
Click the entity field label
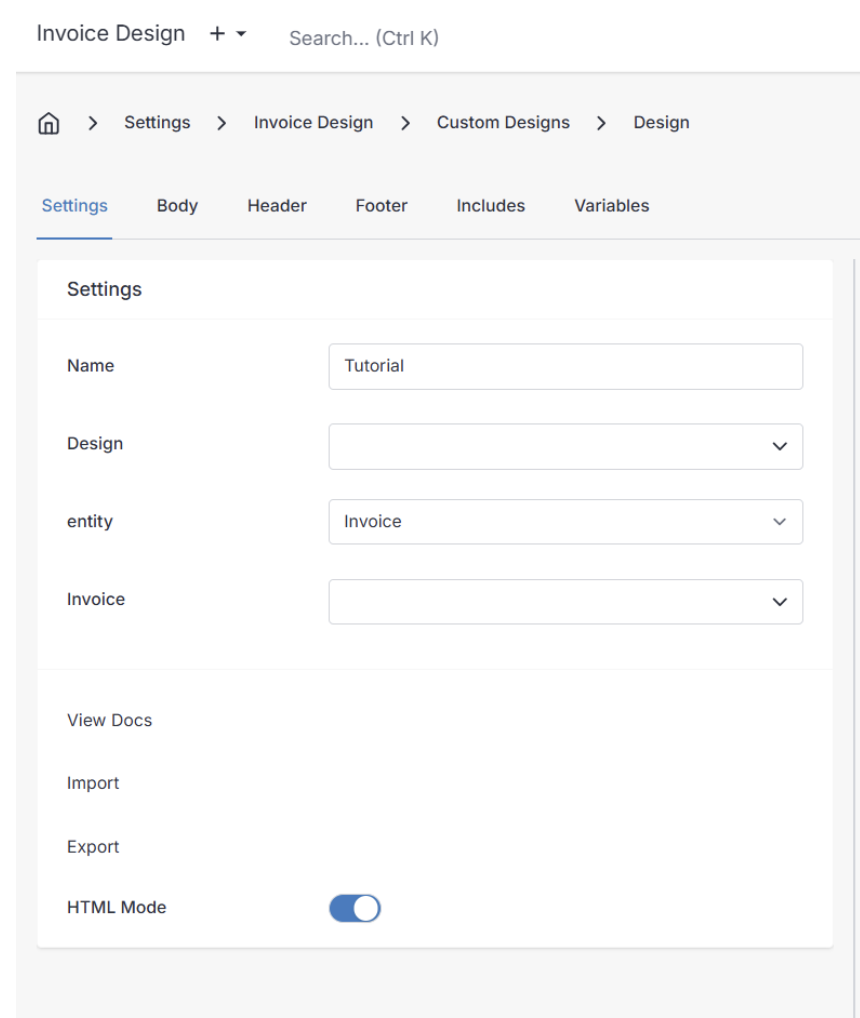(90, 521)
